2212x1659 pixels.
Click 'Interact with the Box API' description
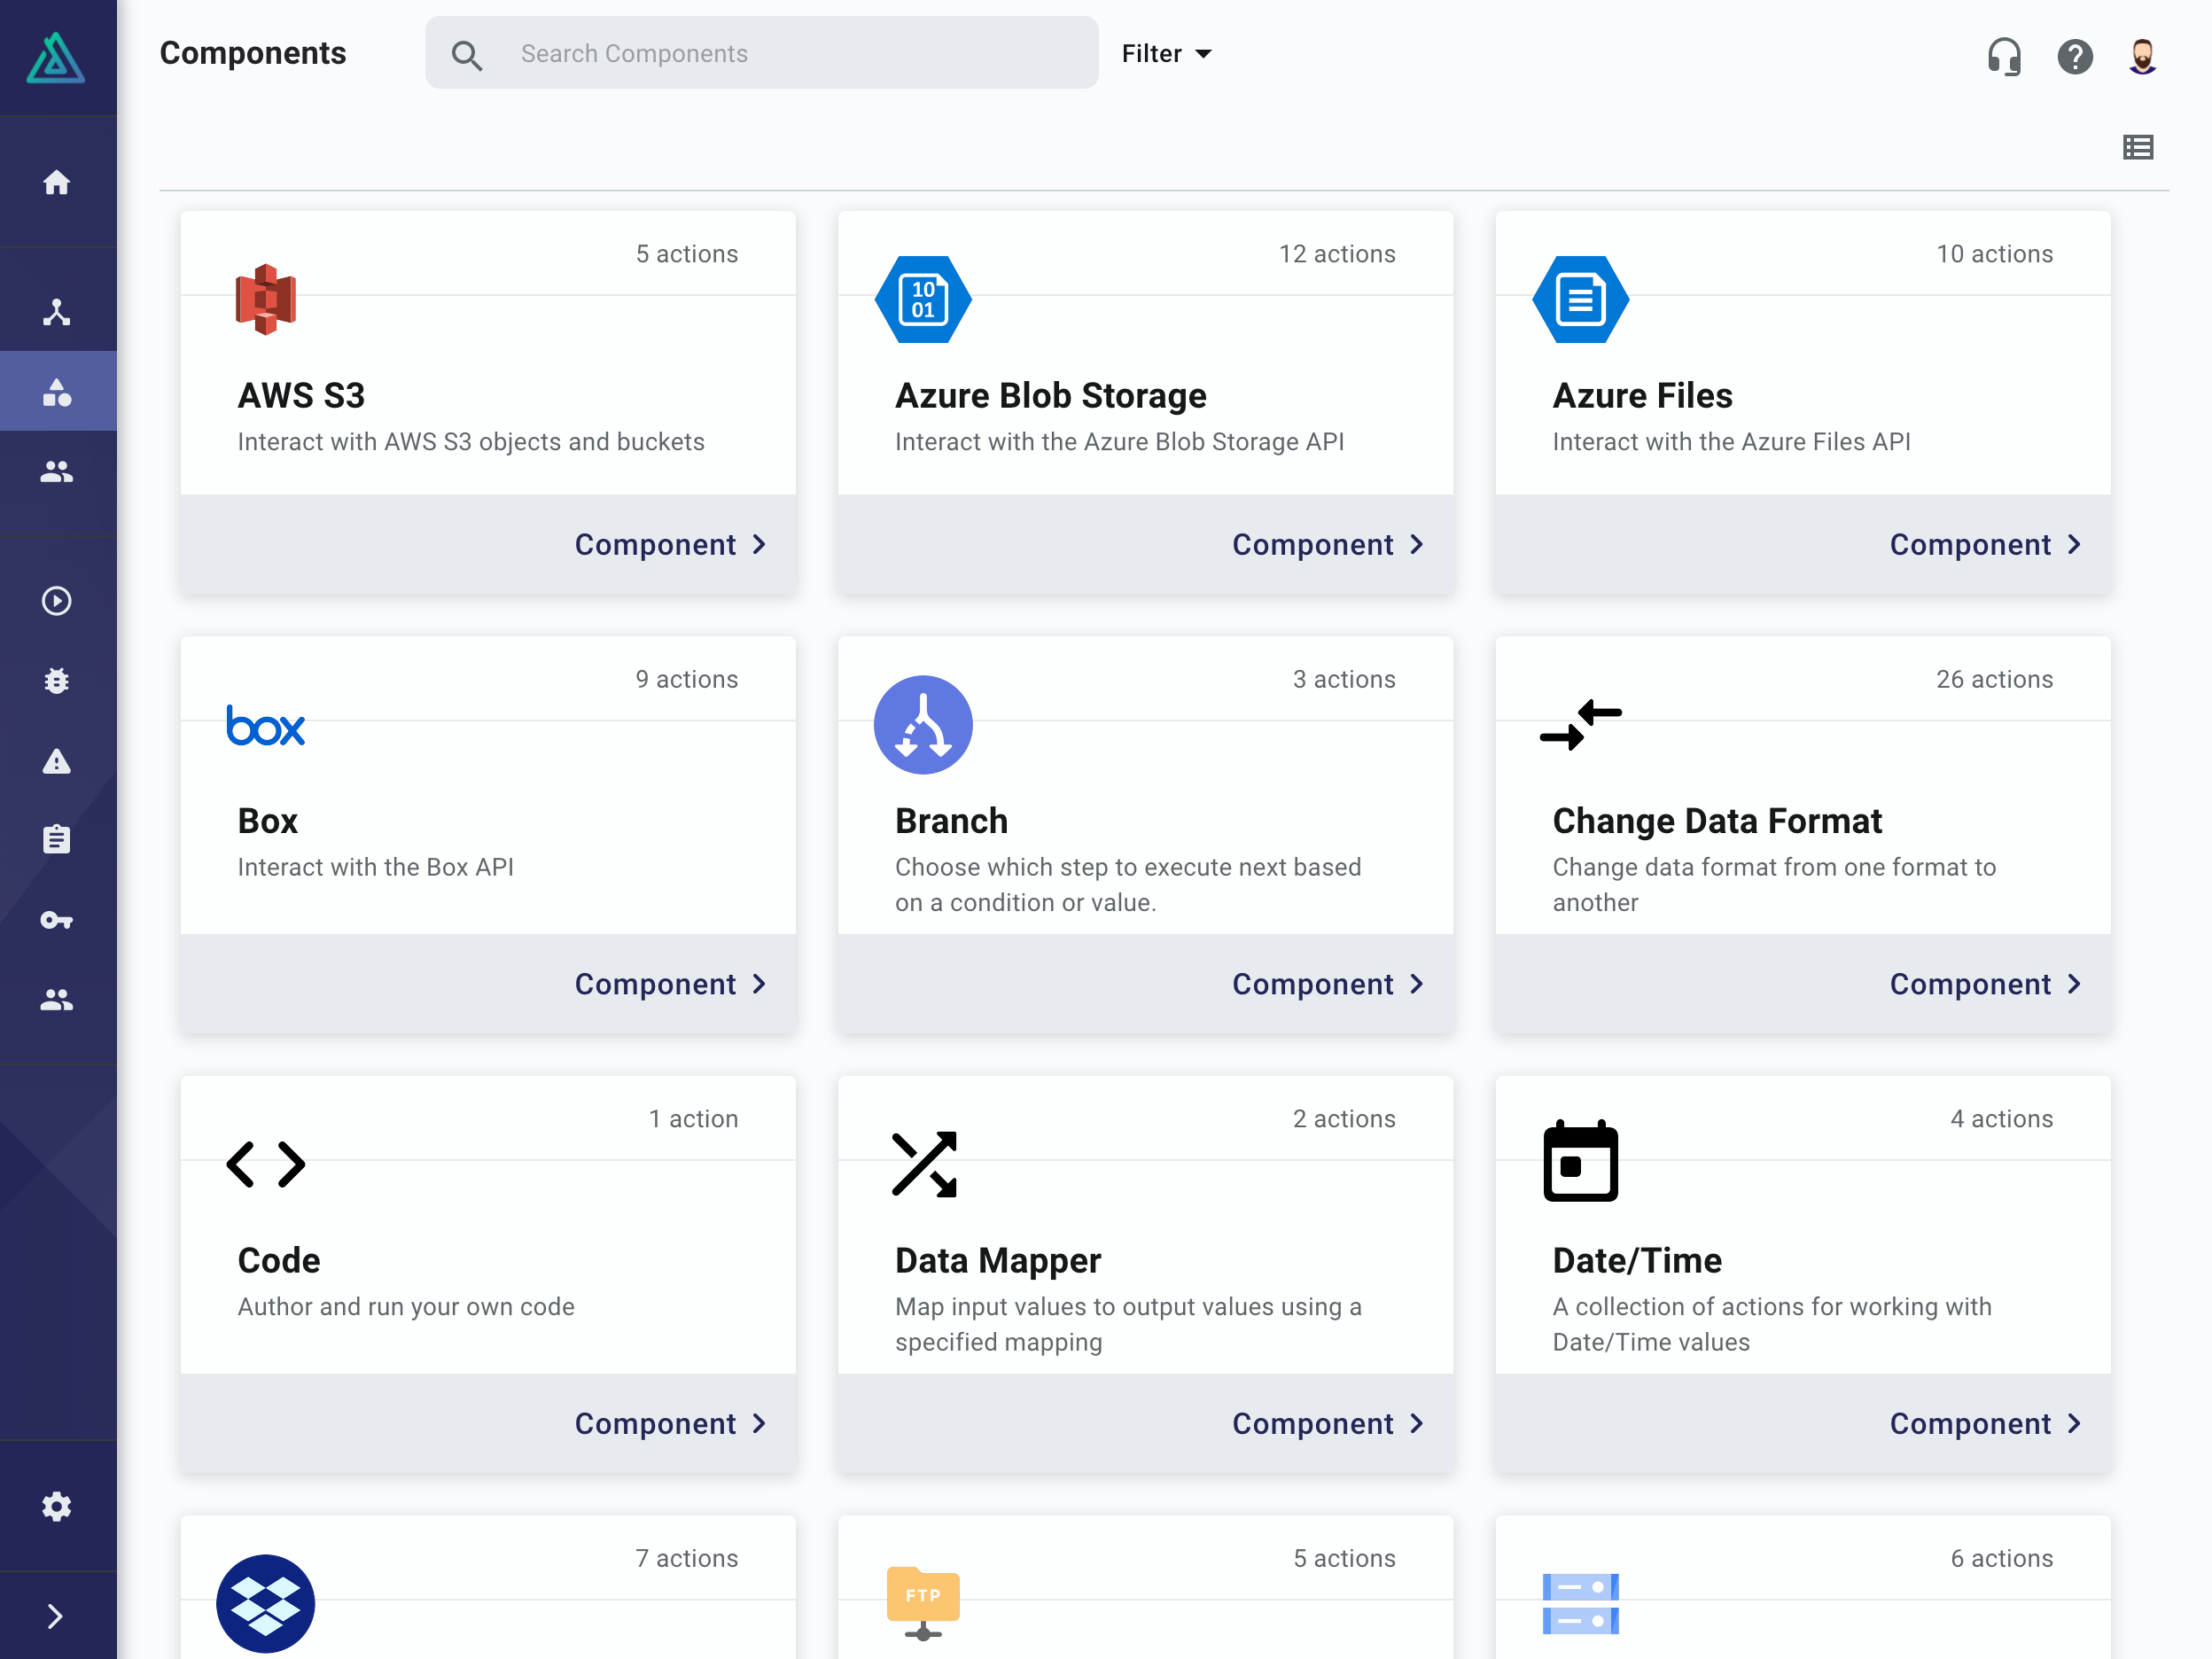(x=376, y=867)
